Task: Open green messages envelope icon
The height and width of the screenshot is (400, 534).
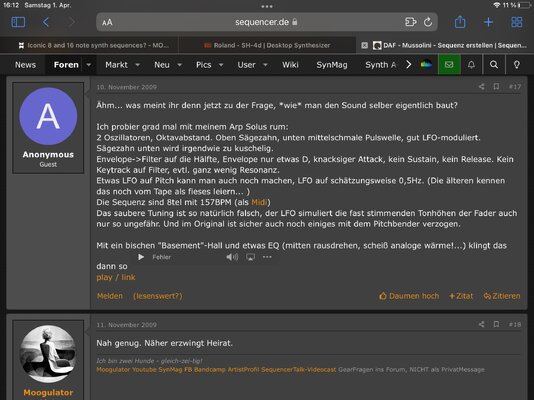Action: [x=449, y=65]
